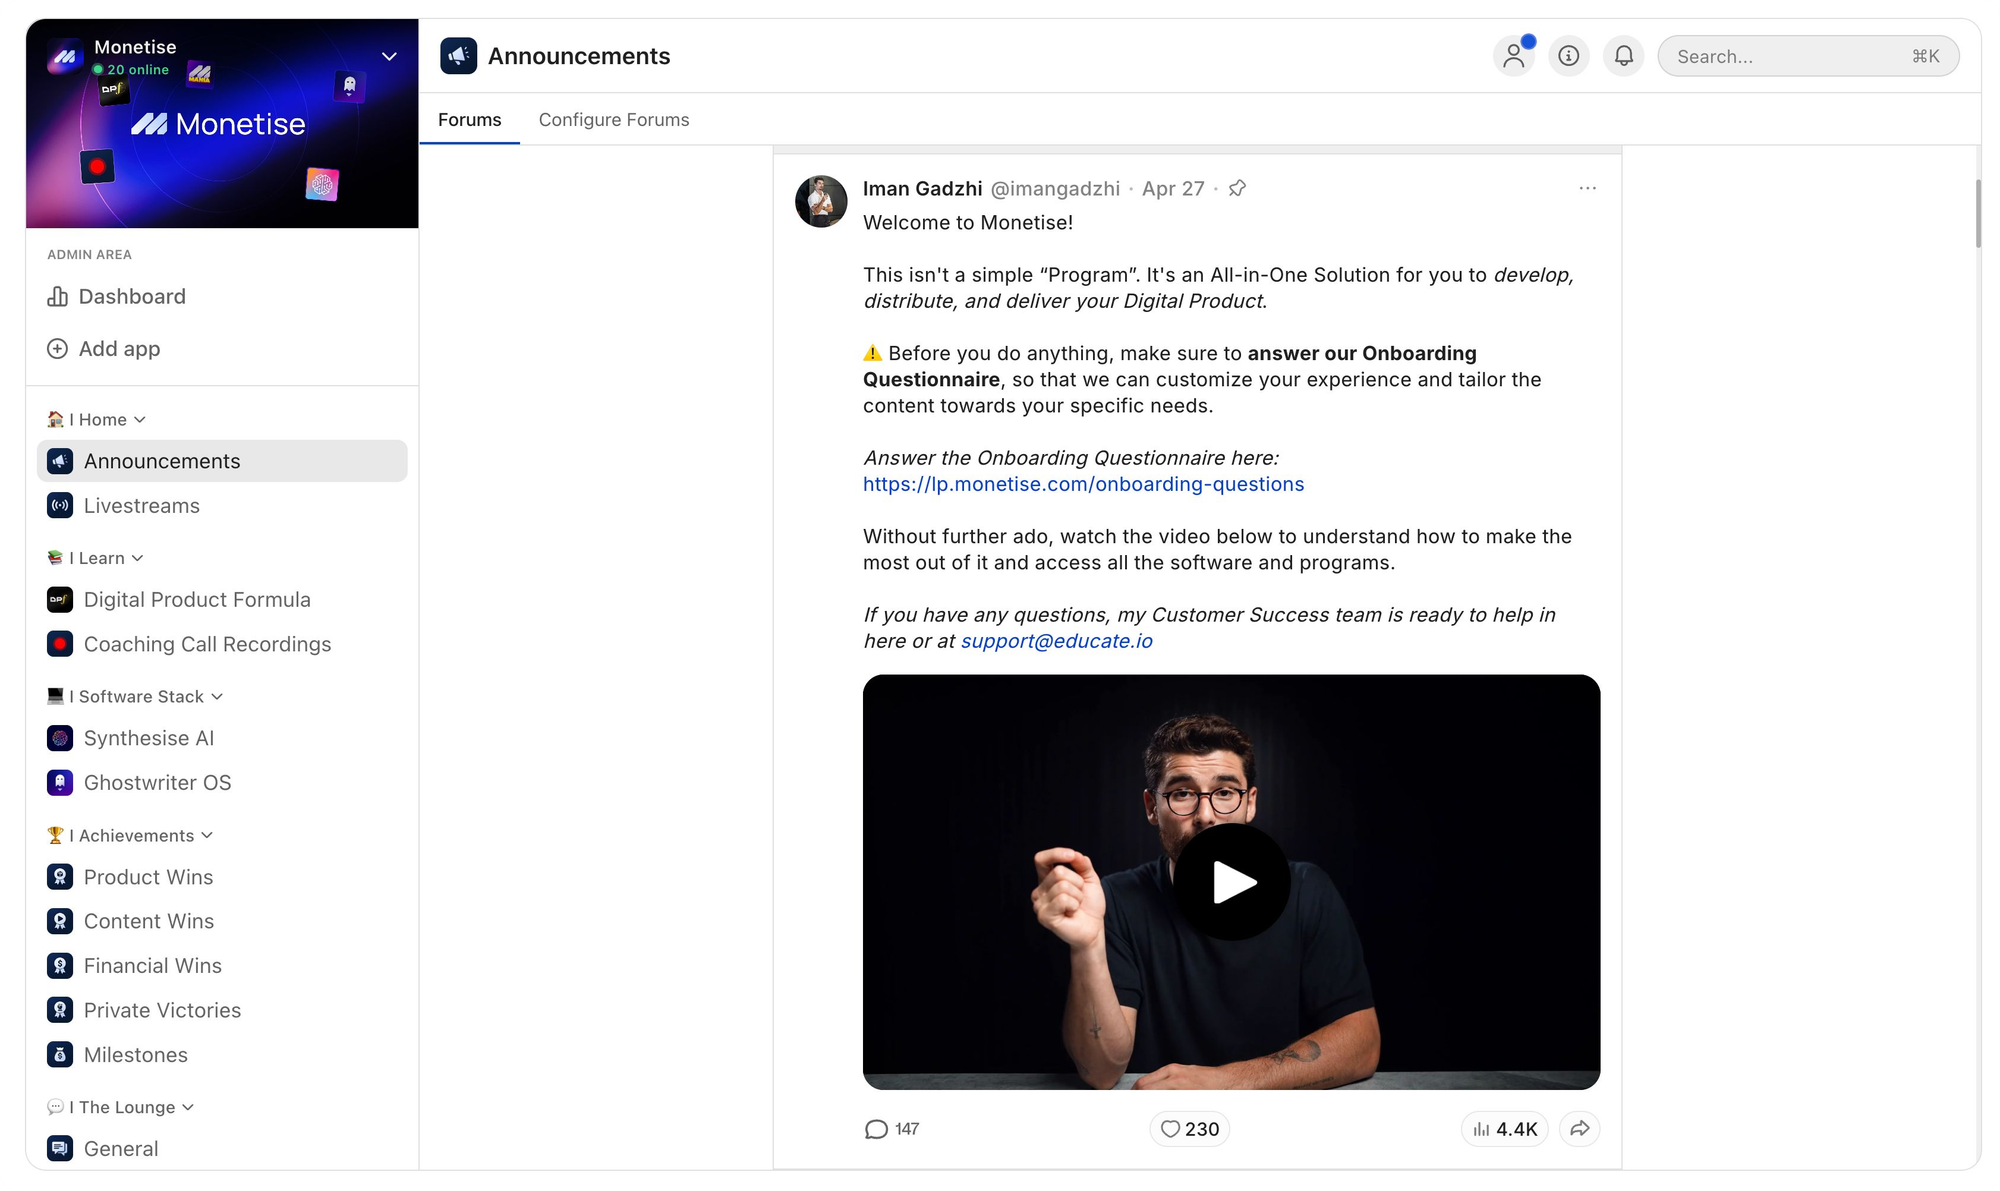
Task: Share the post via arrow icon
Action: (x=1579, y=1129)
